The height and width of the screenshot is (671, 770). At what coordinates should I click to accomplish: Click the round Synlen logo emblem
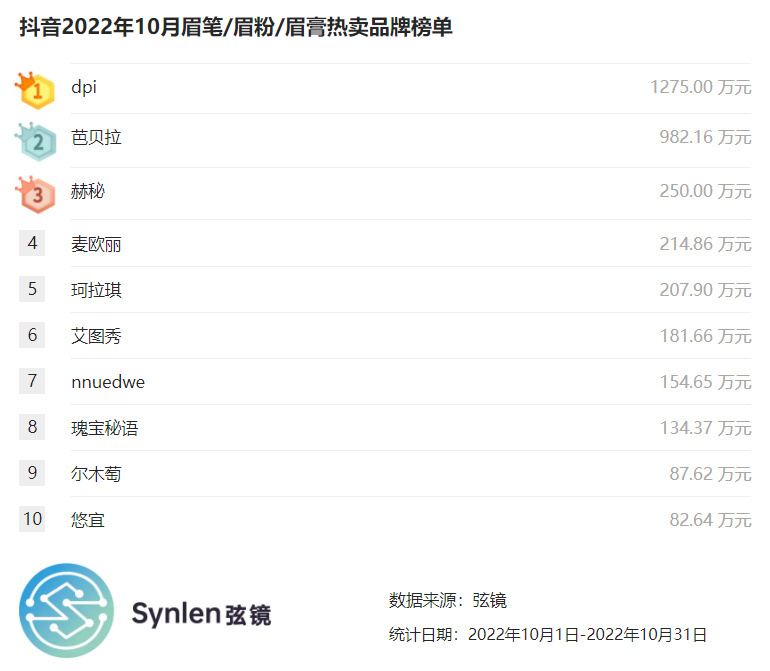[66, 611]
